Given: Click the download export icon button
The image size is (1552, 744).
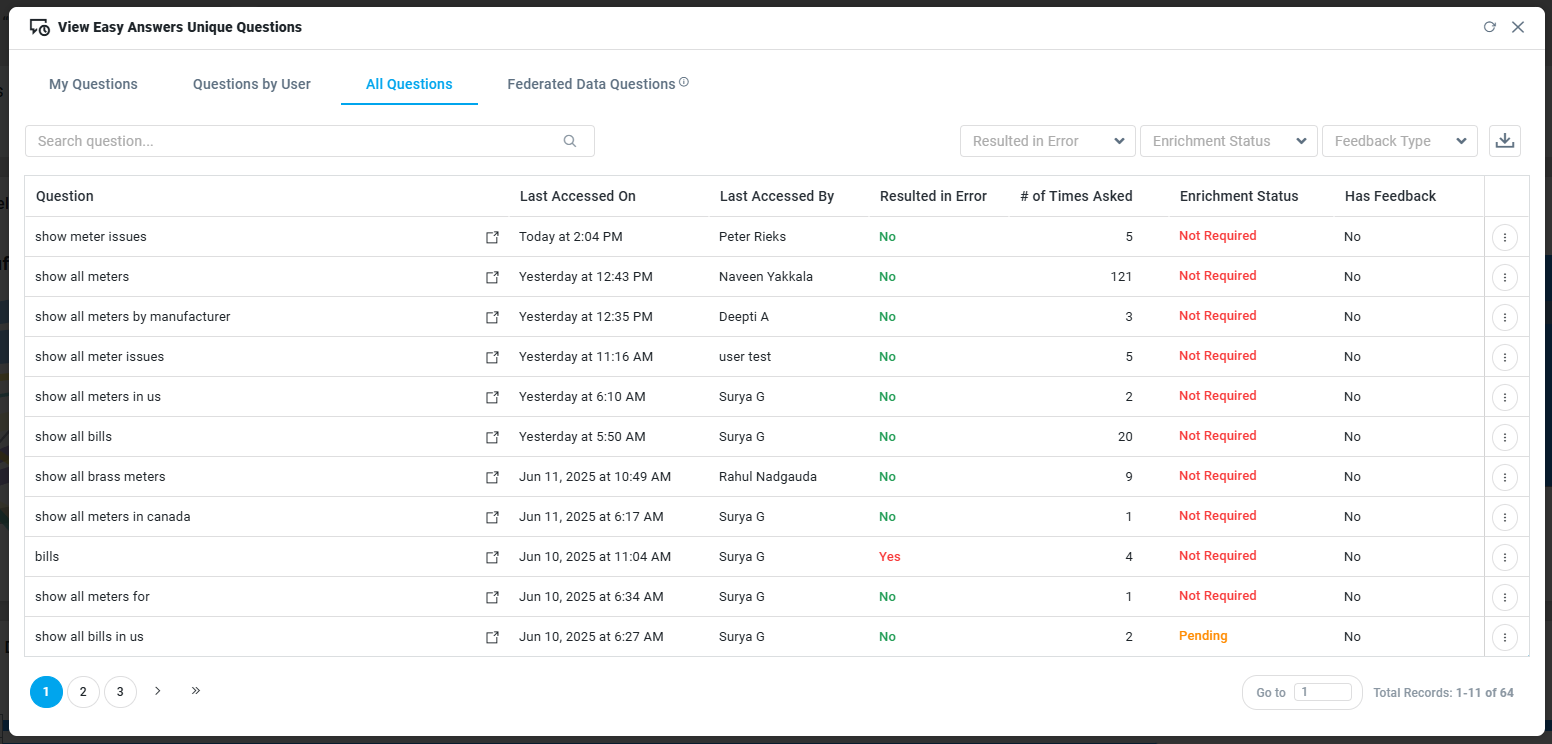Looking at the screenshot, I should click(1504, 141).
